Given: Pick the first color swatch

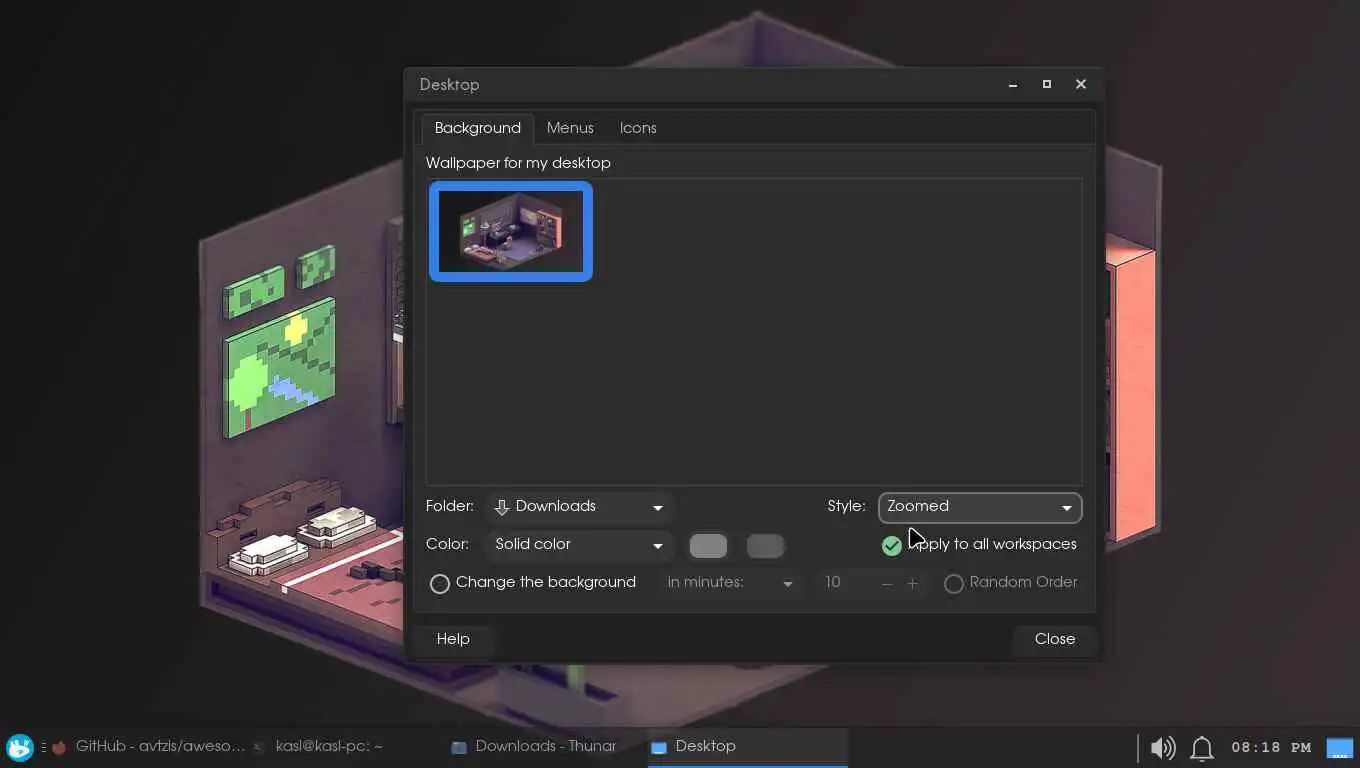Looking at the screenshot, I should coord(708,546).
